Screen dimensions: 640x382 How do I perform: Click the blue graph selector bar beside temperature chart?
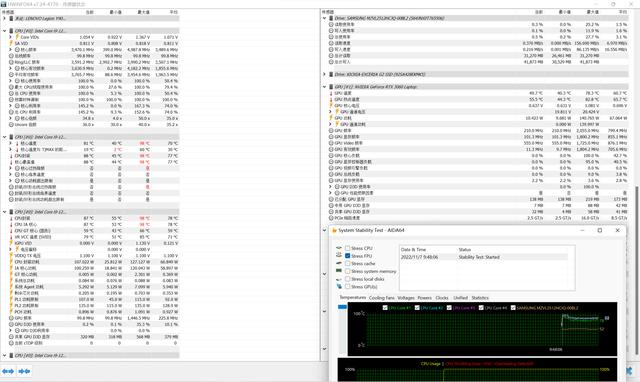click(x=342, y=307)
